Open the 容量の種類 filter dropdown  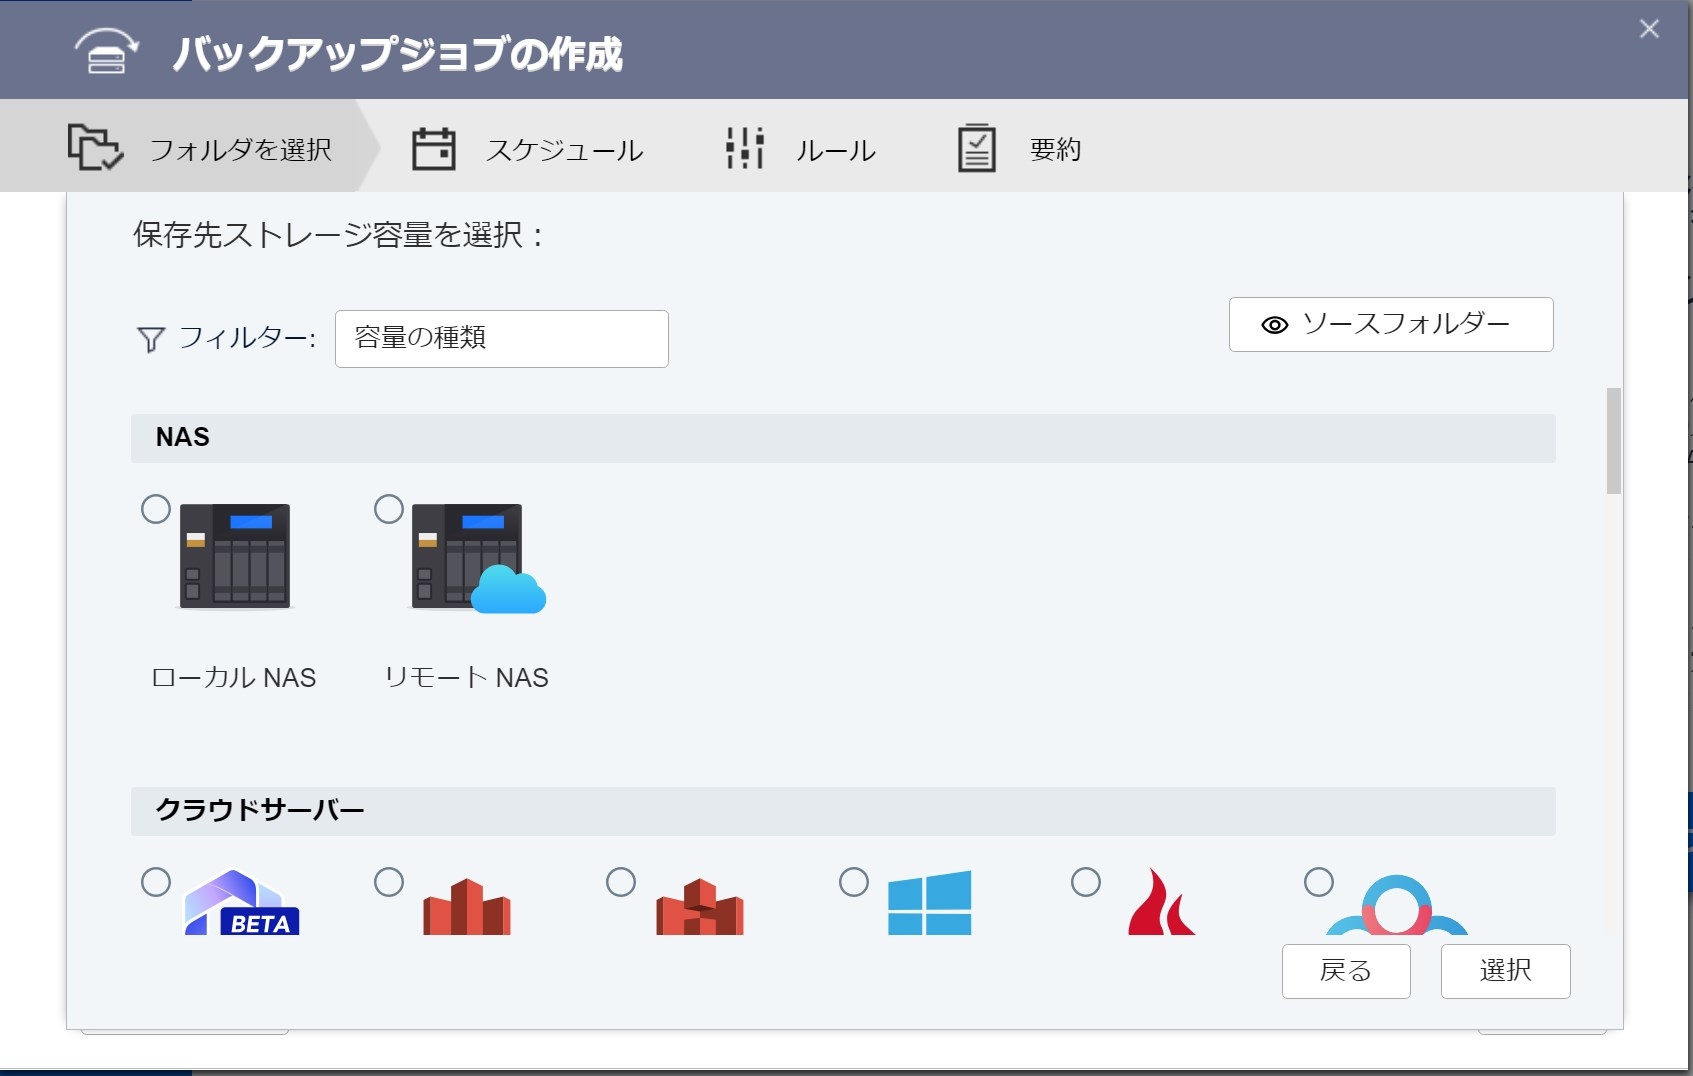501,339
